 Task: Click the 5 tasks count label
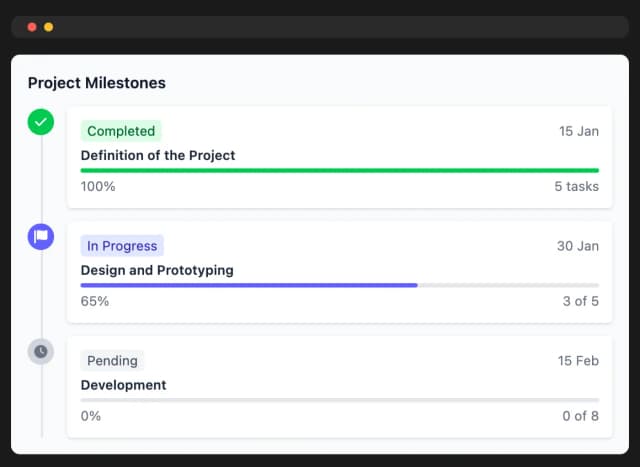click(x=577, y=186)
